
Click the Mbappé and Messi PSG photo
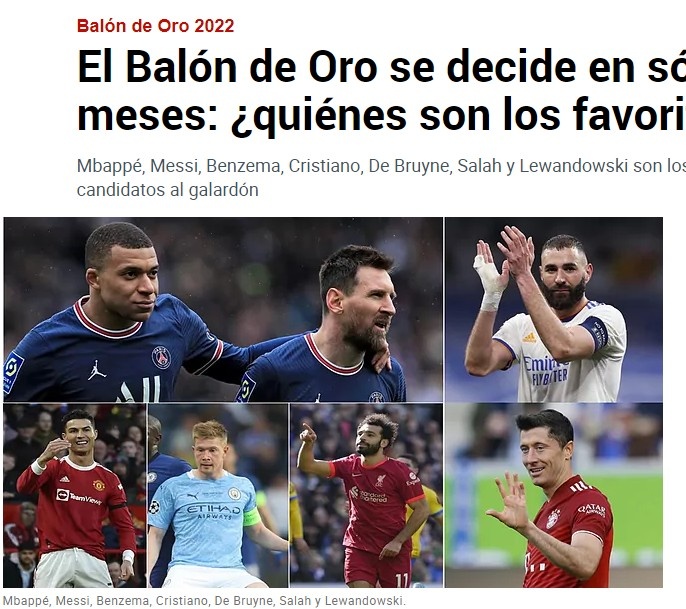[x=223, y=310]
